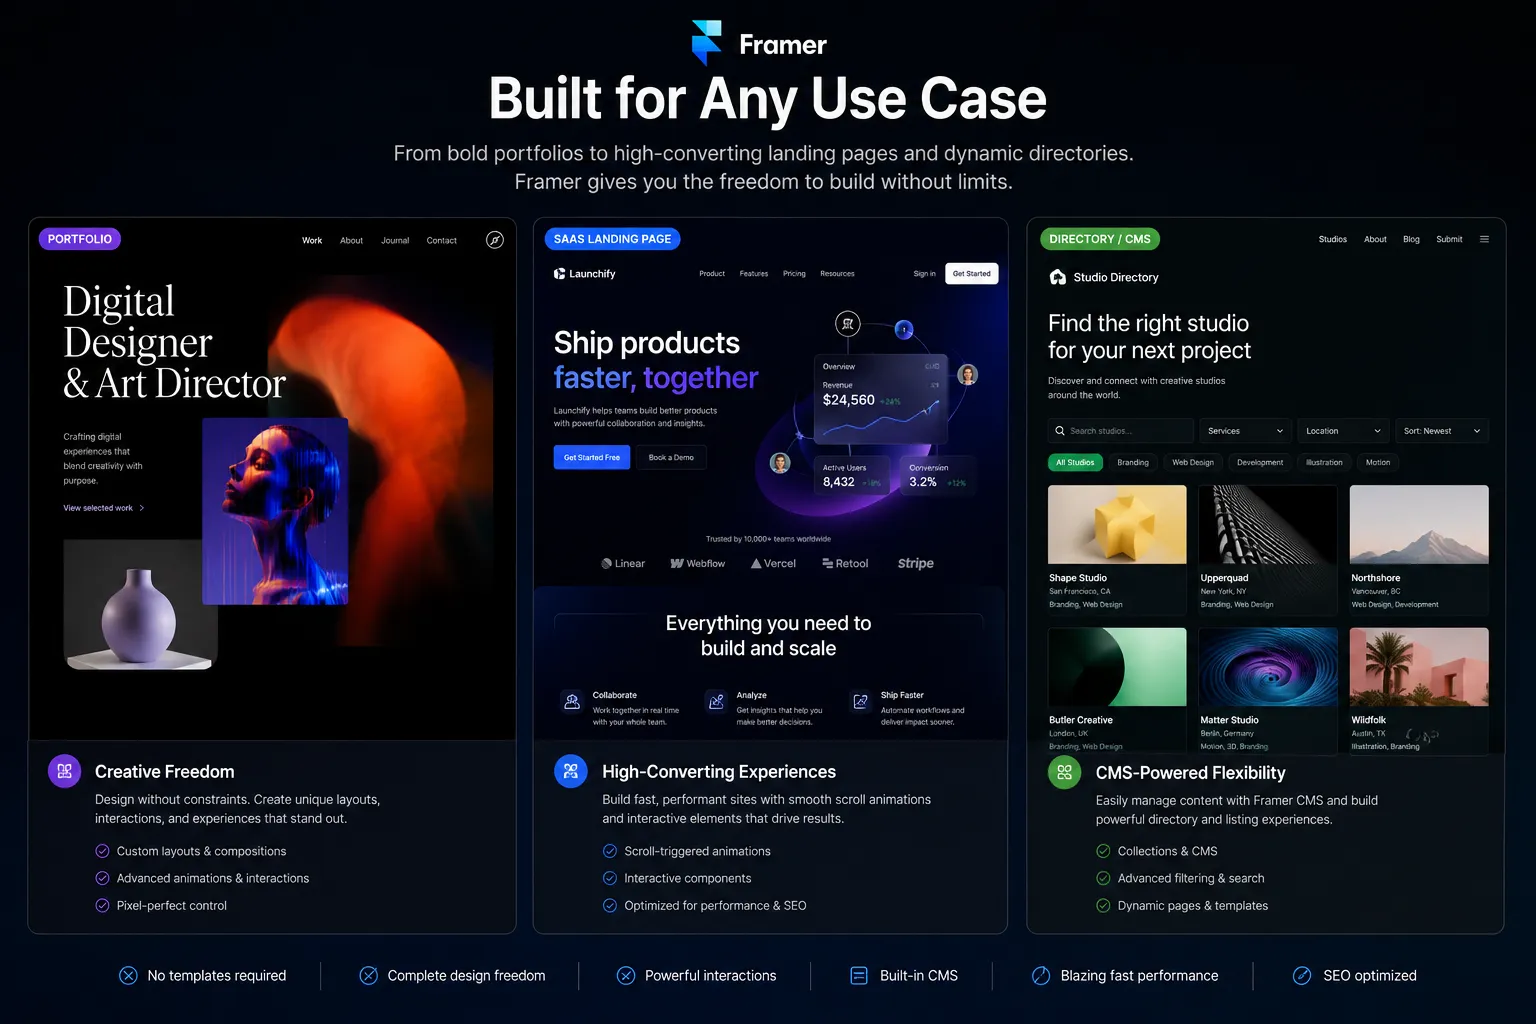Click the Studio Directory home logo icon

1058,277
